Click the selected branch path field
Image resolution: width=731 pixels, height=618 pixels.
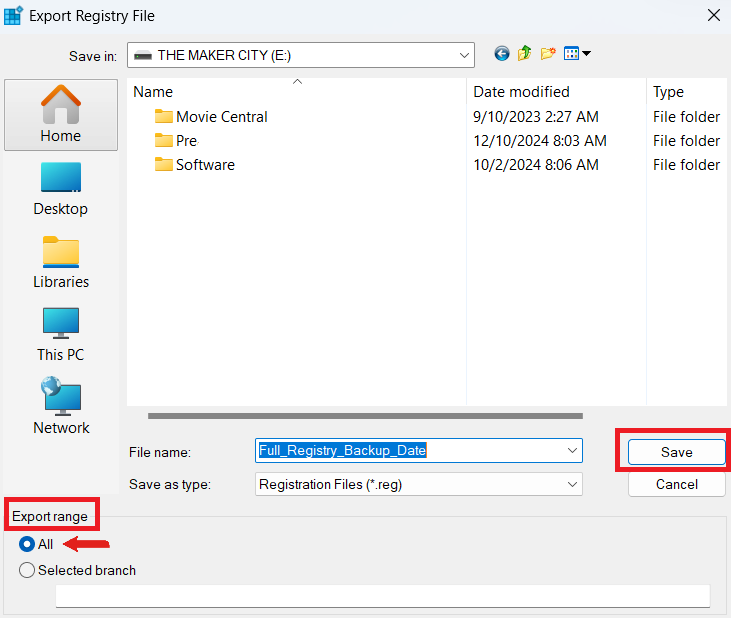click(383, 596)
